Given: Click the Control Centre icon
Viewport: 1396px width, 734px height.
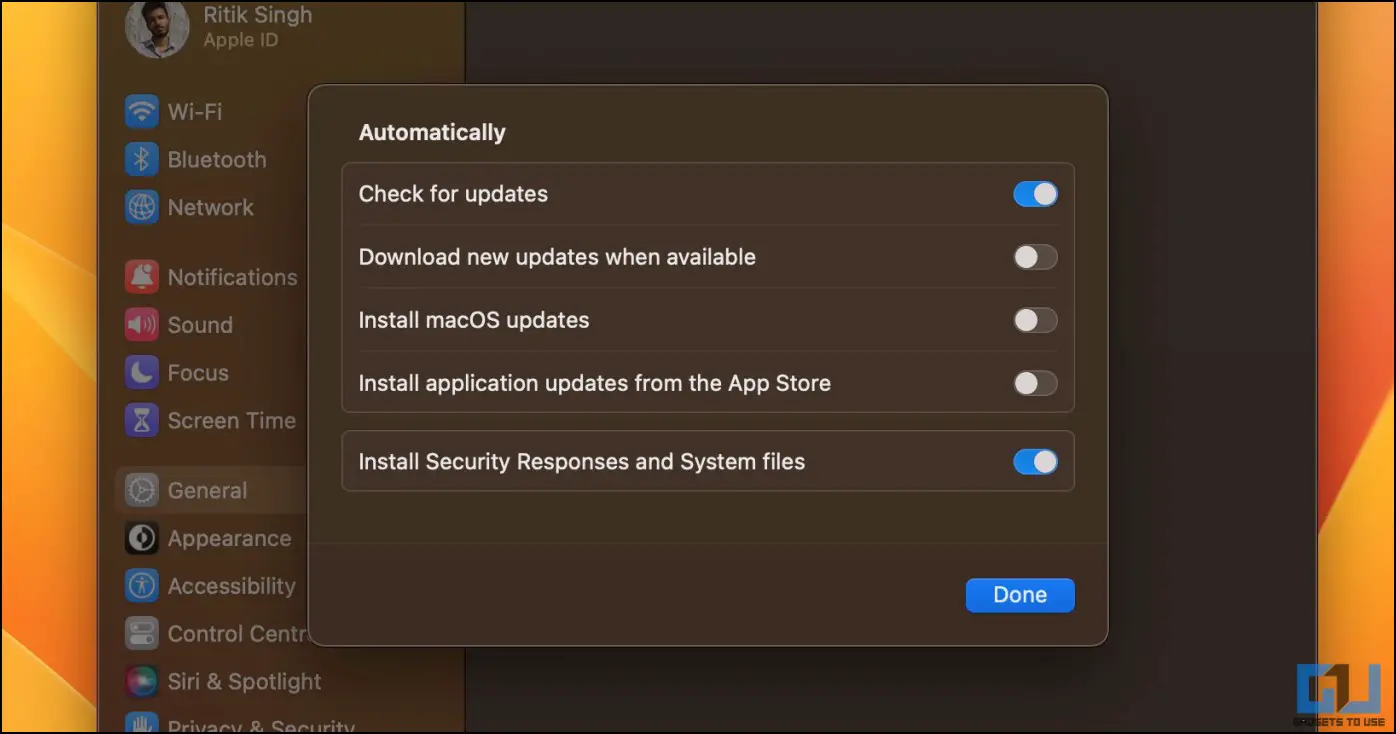Looking at the screenshot, I should tap(142, 634).
